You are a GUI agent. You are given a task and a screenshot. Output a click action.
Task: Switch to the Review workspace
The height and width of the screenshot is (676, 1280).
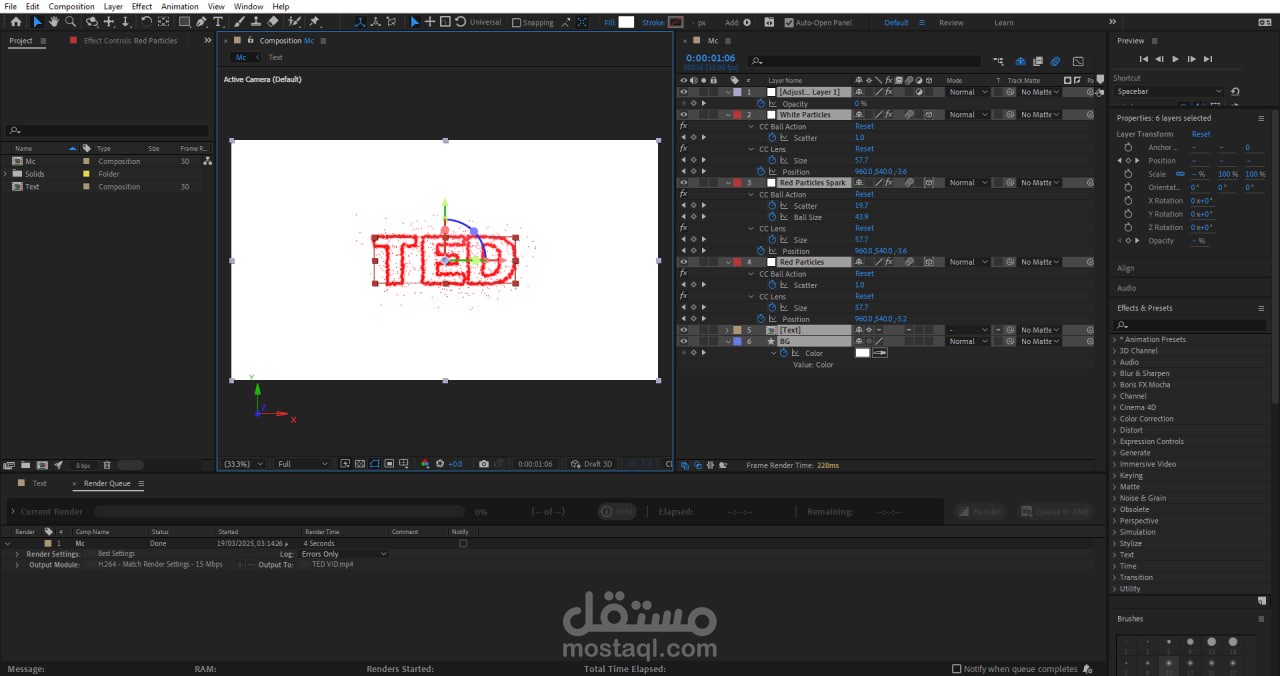(951, 22)
